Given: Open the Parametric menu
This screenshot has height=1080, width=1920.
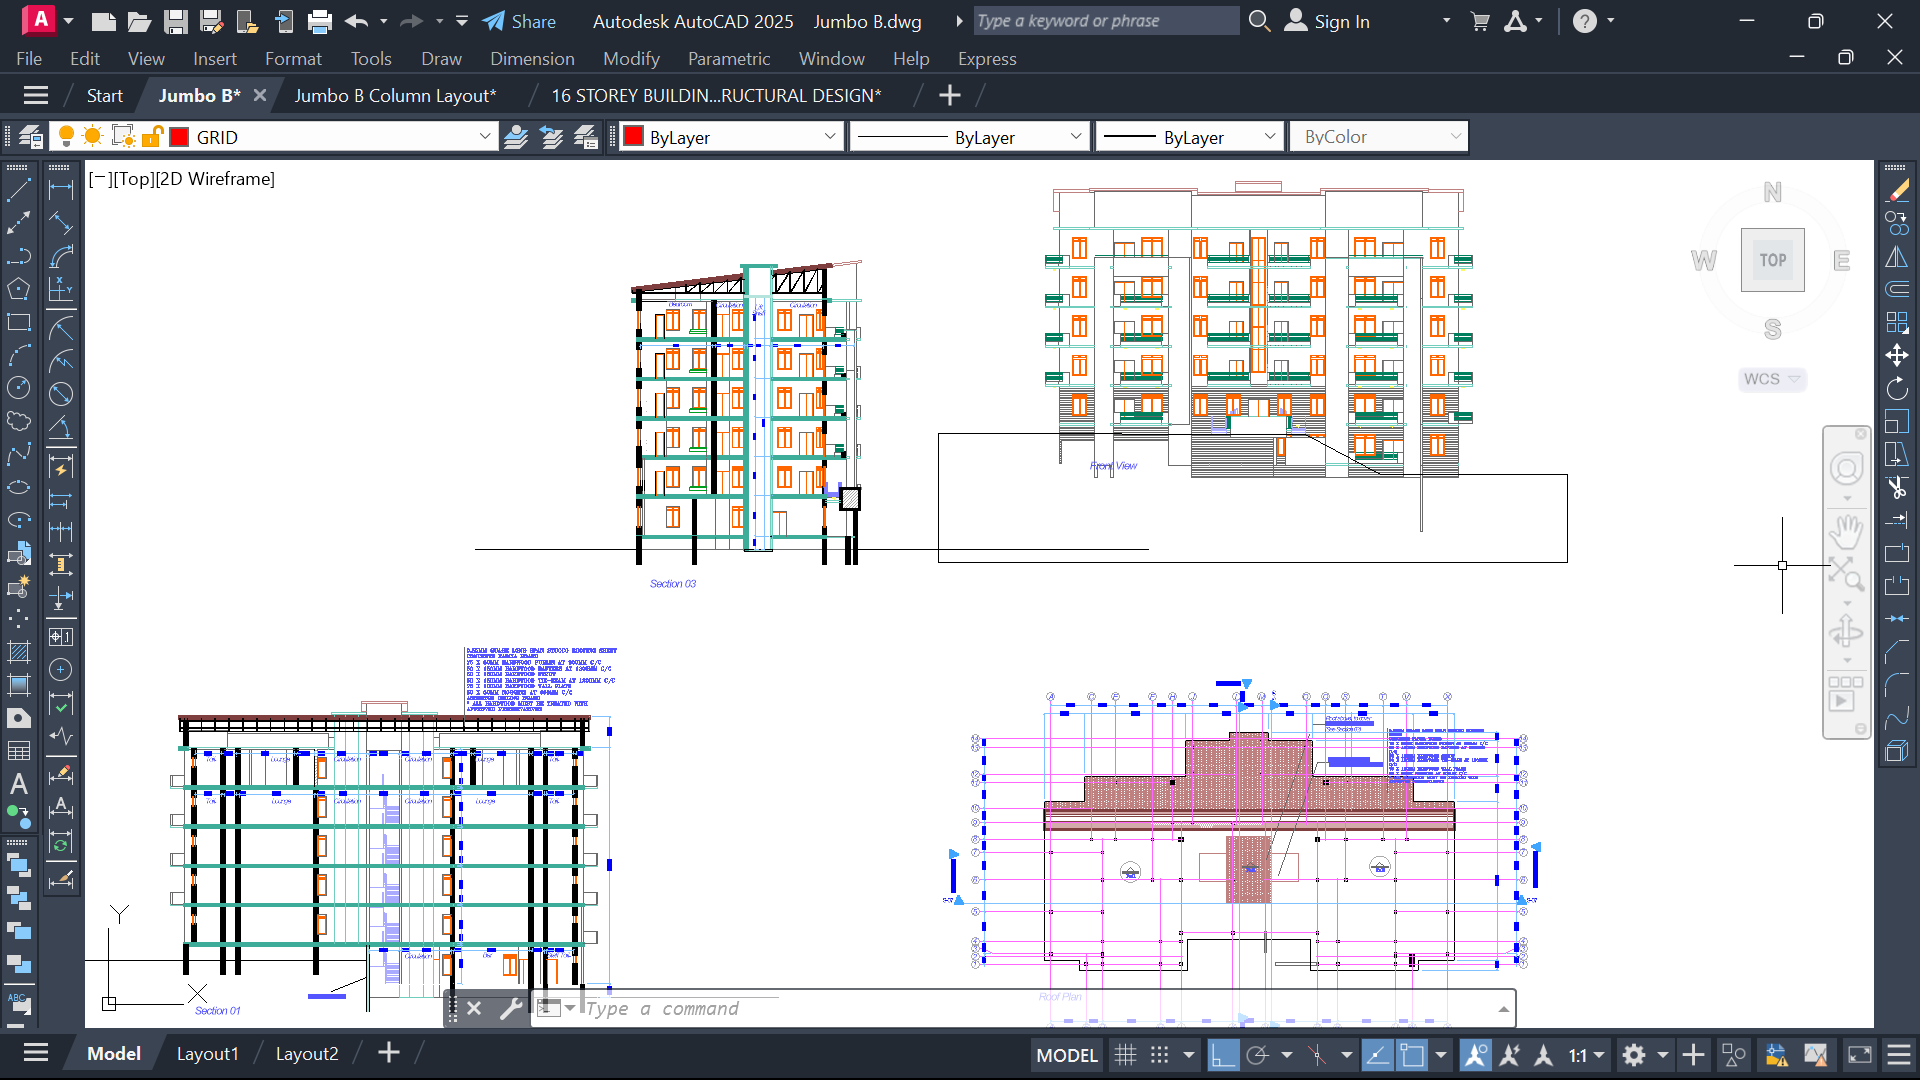Looking at the screenshot, I should (729, 59).
